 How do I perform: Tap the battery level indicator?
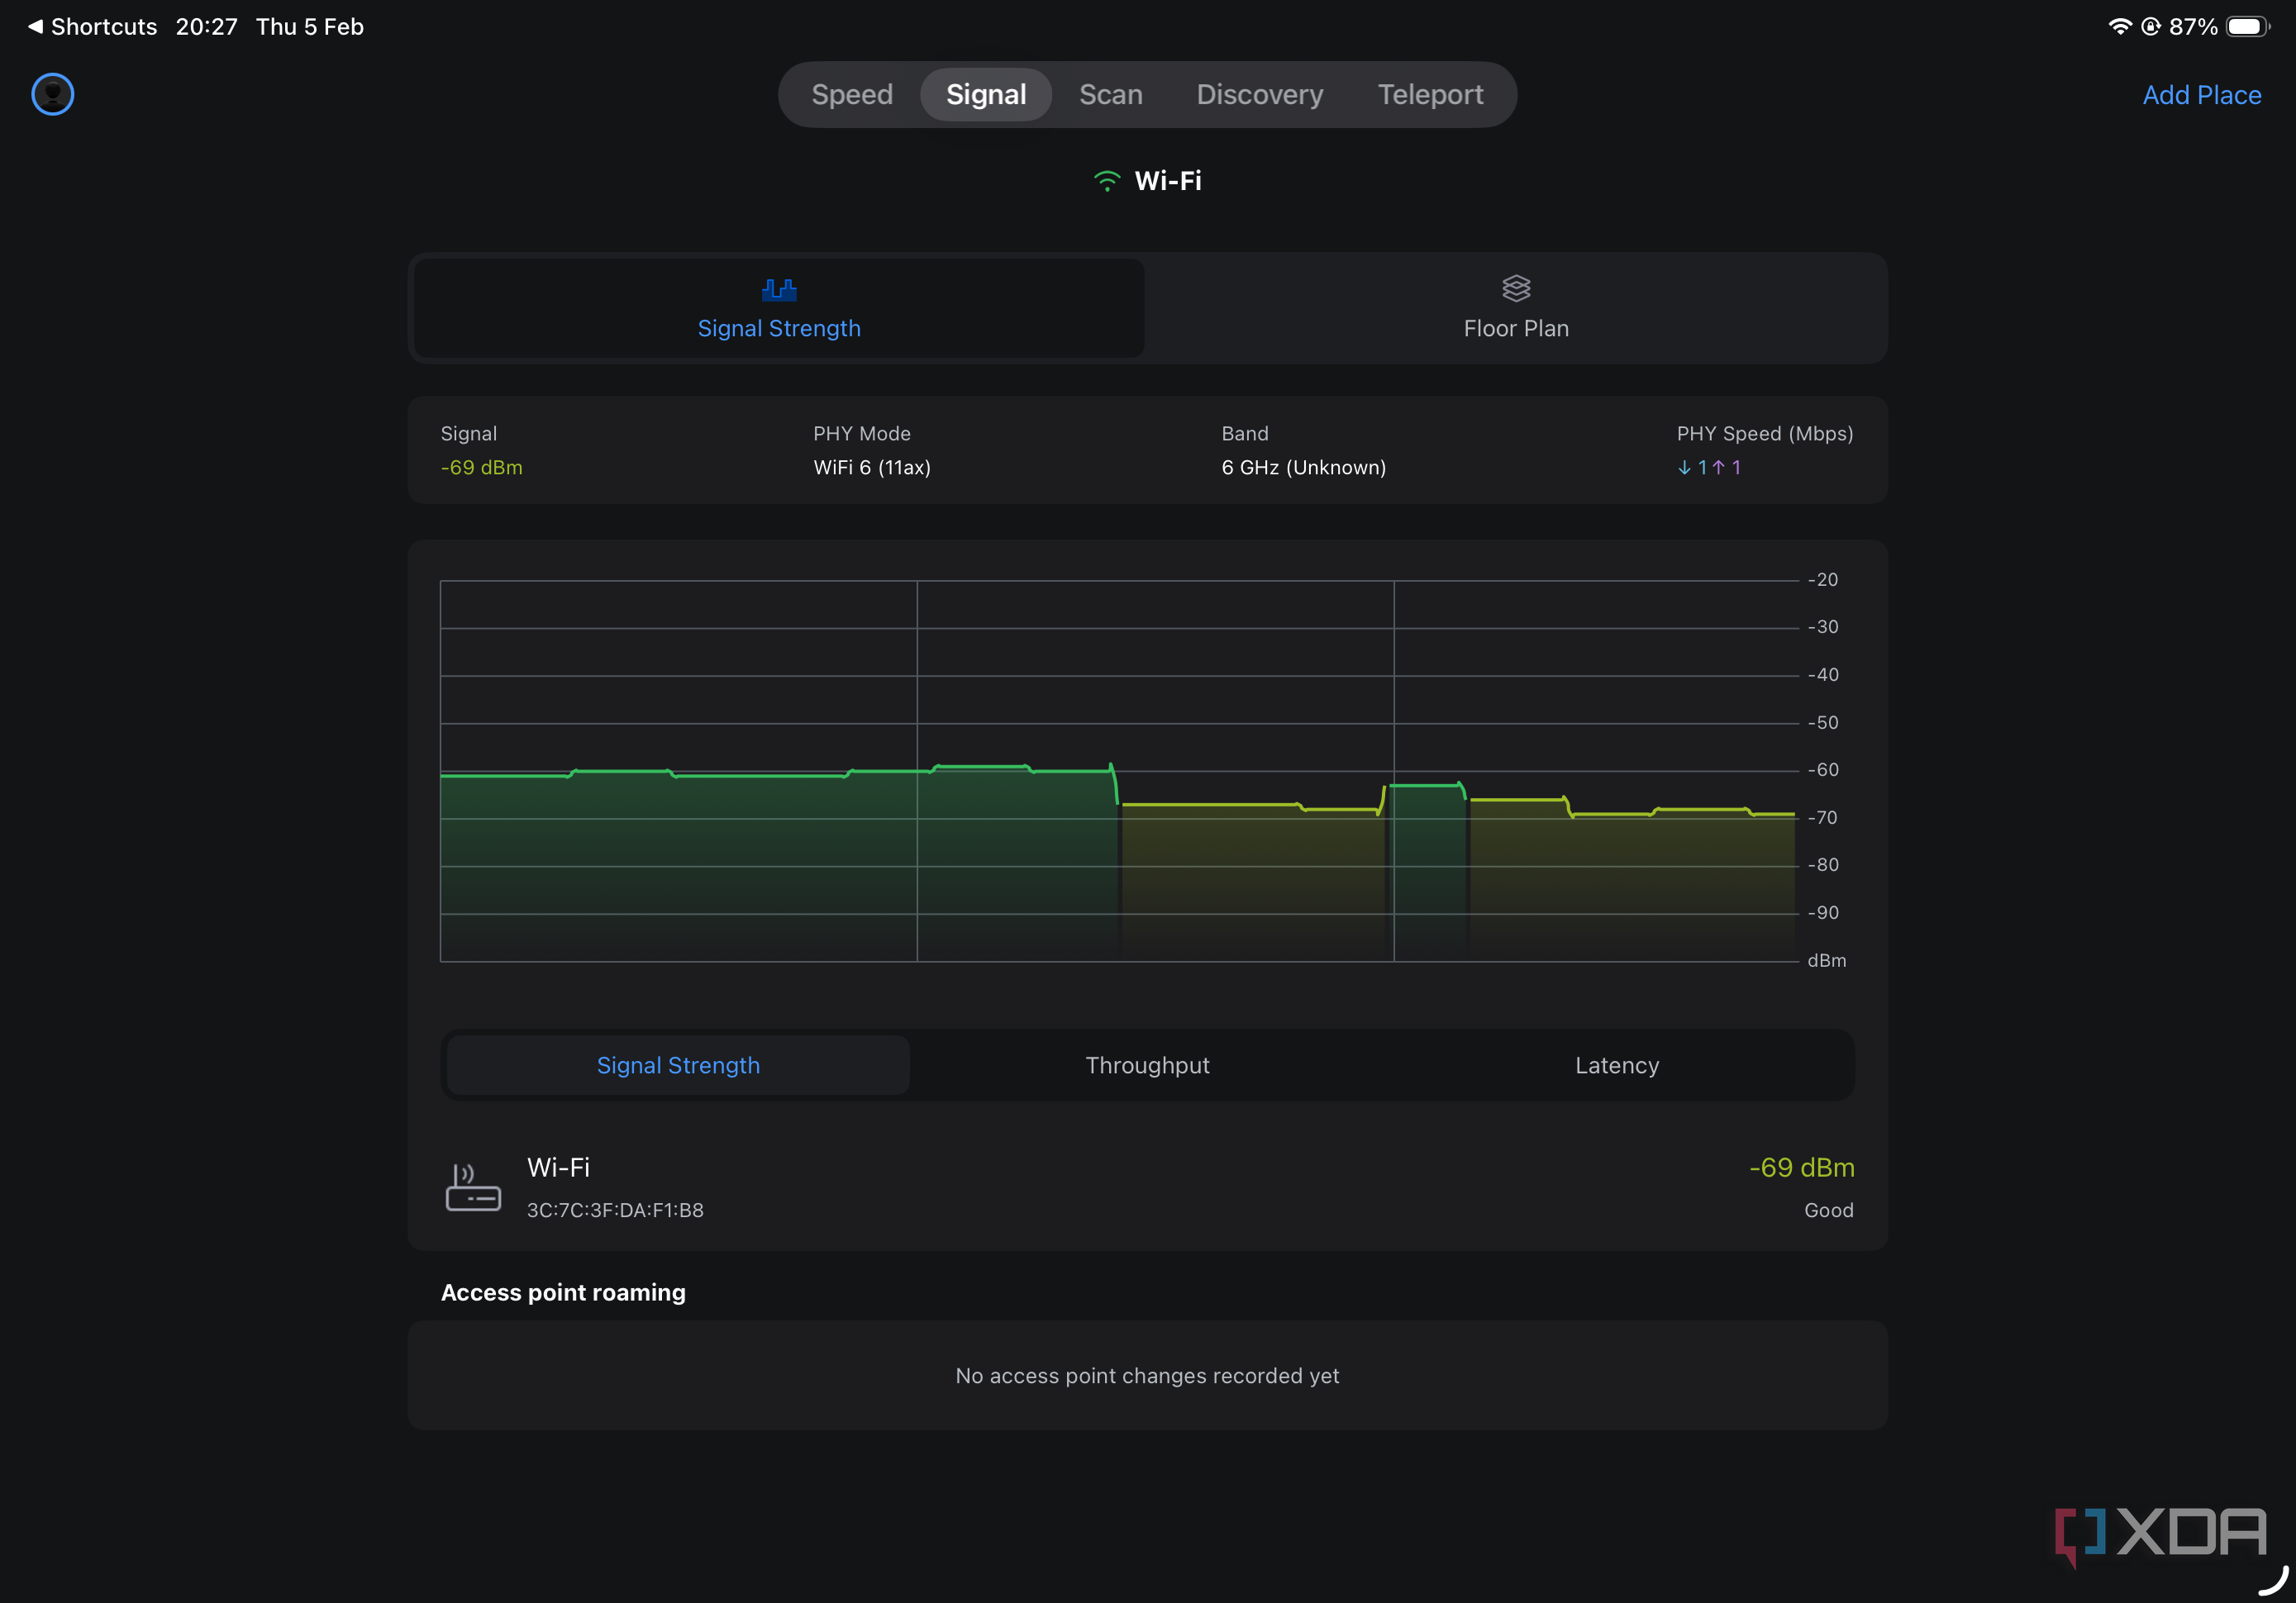pyautogui.click(x=2243, y=26)
